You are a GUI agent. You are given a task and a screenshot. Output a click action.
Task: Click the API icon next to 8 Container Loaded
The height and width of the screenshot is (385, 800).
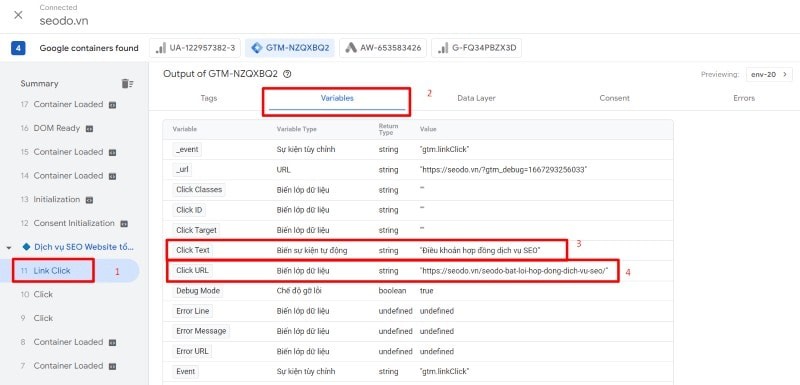113,343
